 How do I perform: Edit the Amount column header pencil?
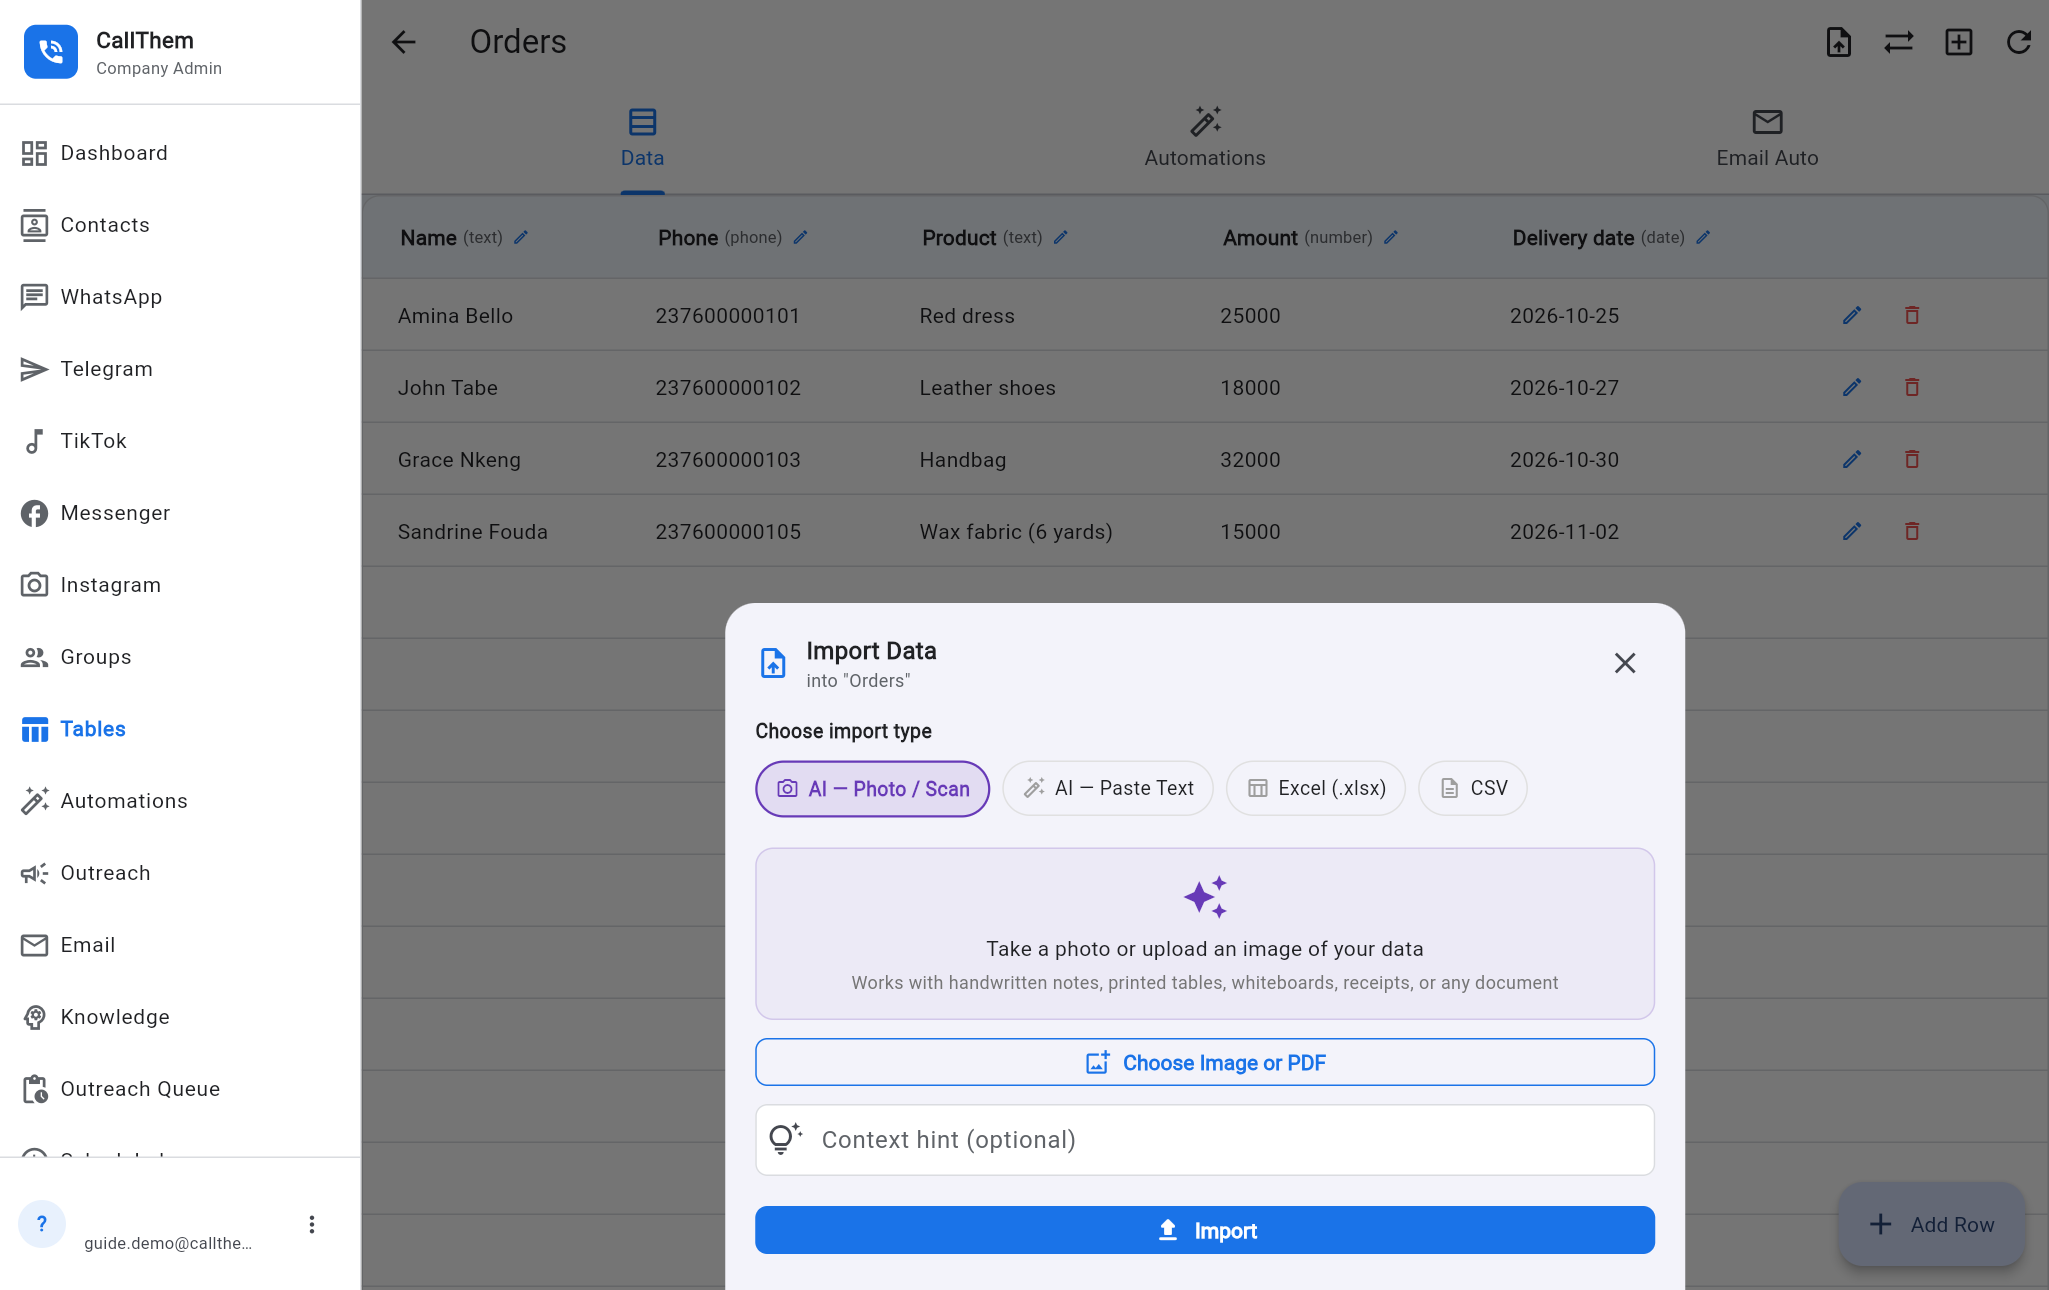pos(1390,237)
